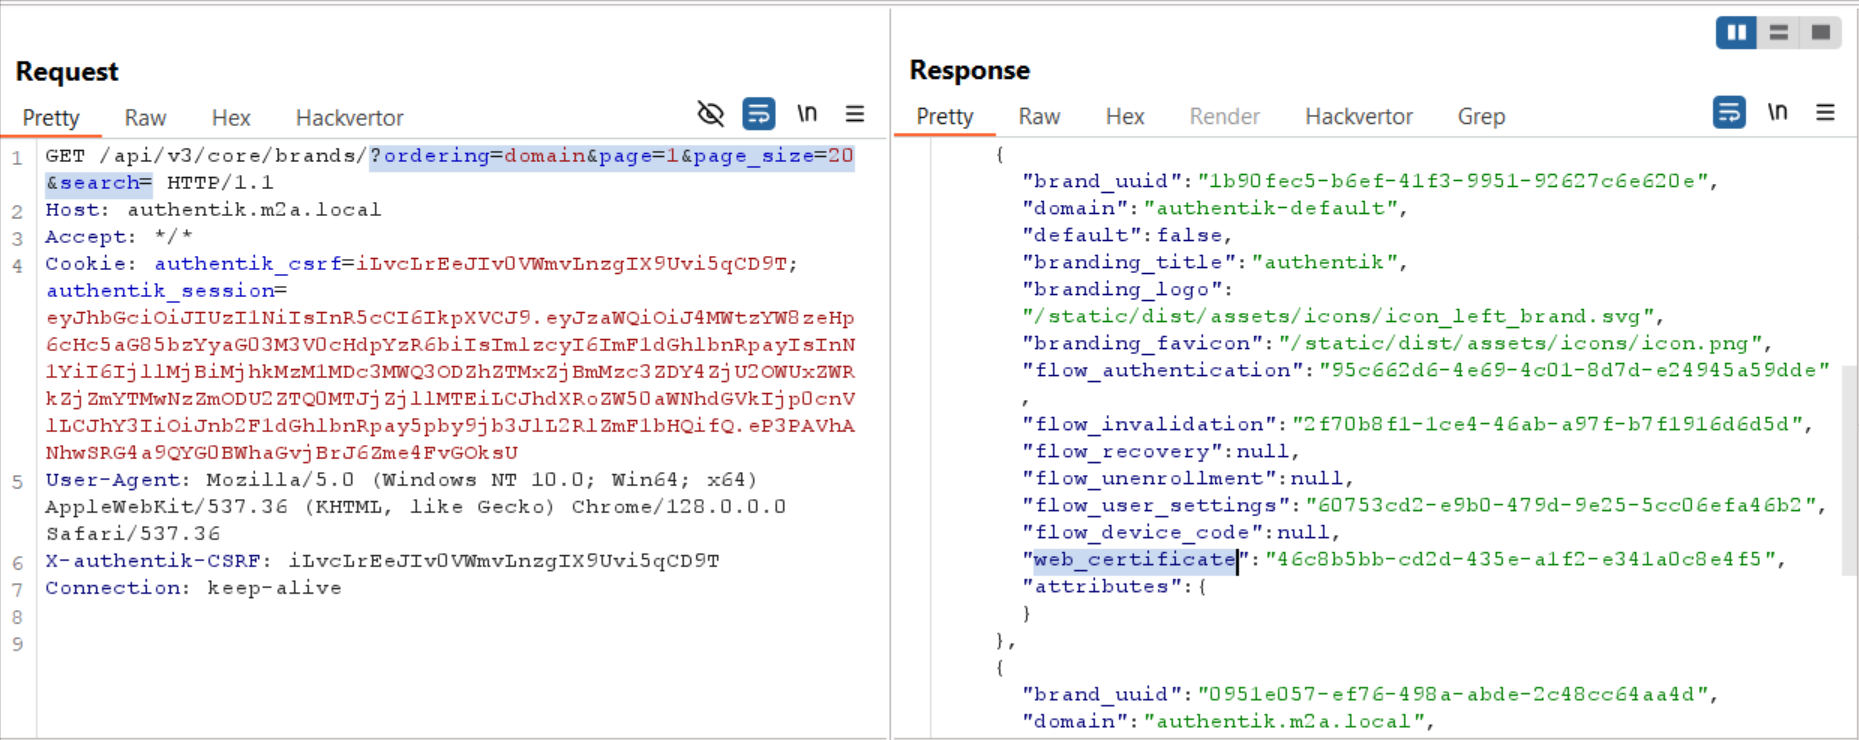Click the Request panel heading
This screenshot has width=1859, height=740.
[67, 72]
